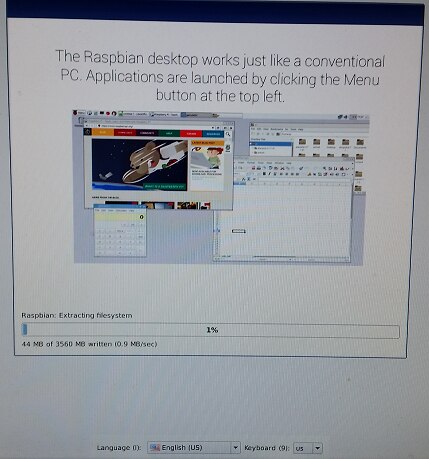Click the 1% installation progress bar

click(211, 330)
